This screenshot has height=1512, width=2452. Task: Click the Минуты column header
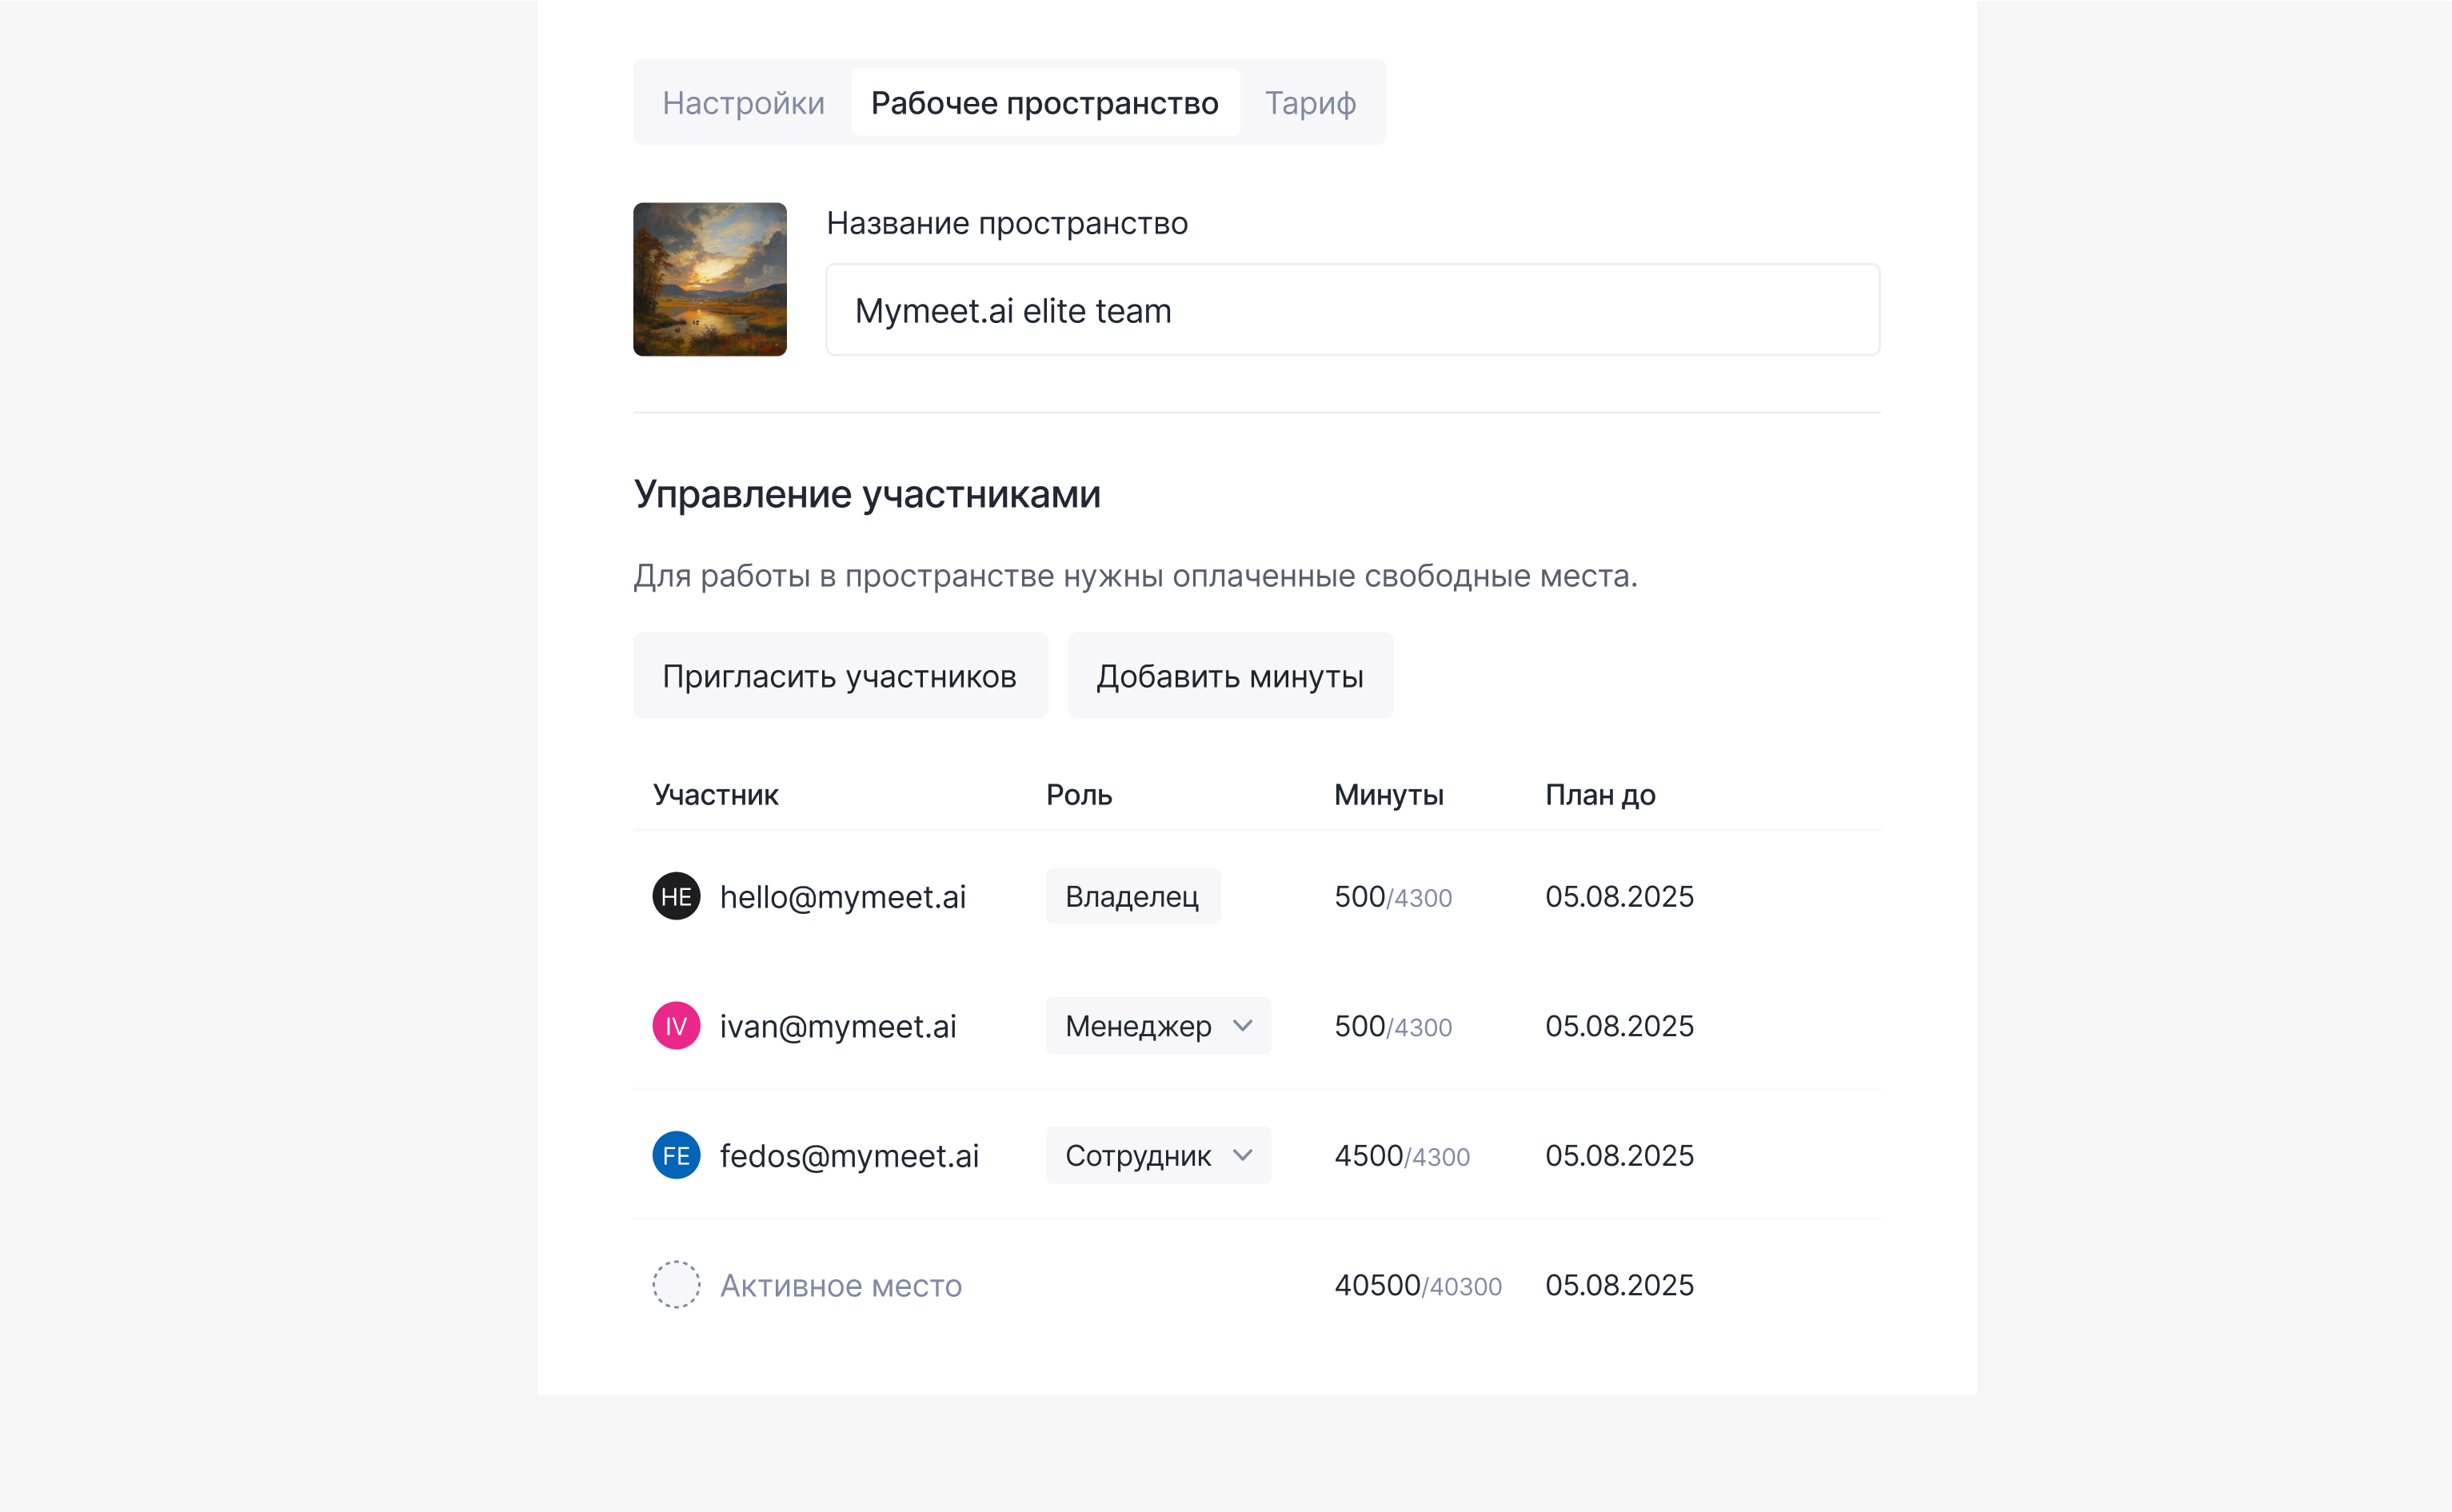(1388, 795)
